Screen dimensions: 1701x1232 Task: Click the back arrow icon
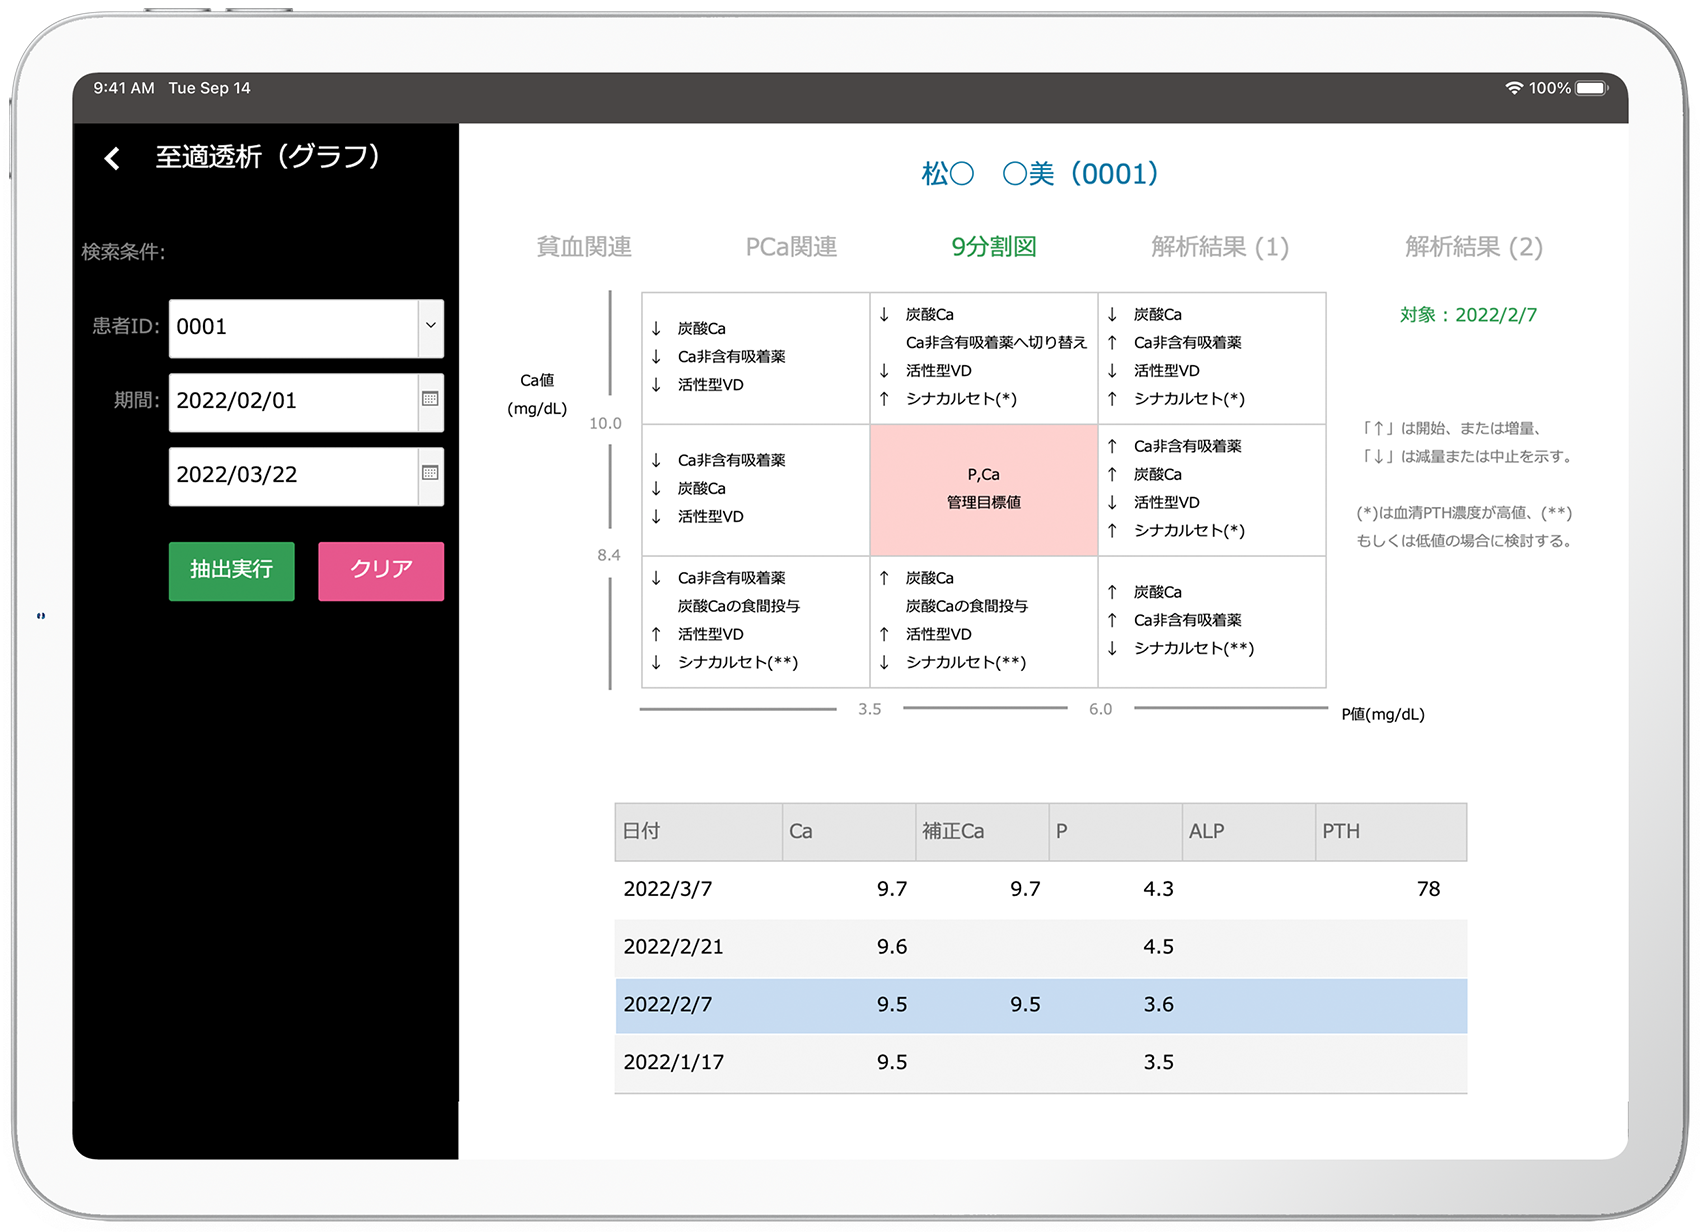pos(112,158)
